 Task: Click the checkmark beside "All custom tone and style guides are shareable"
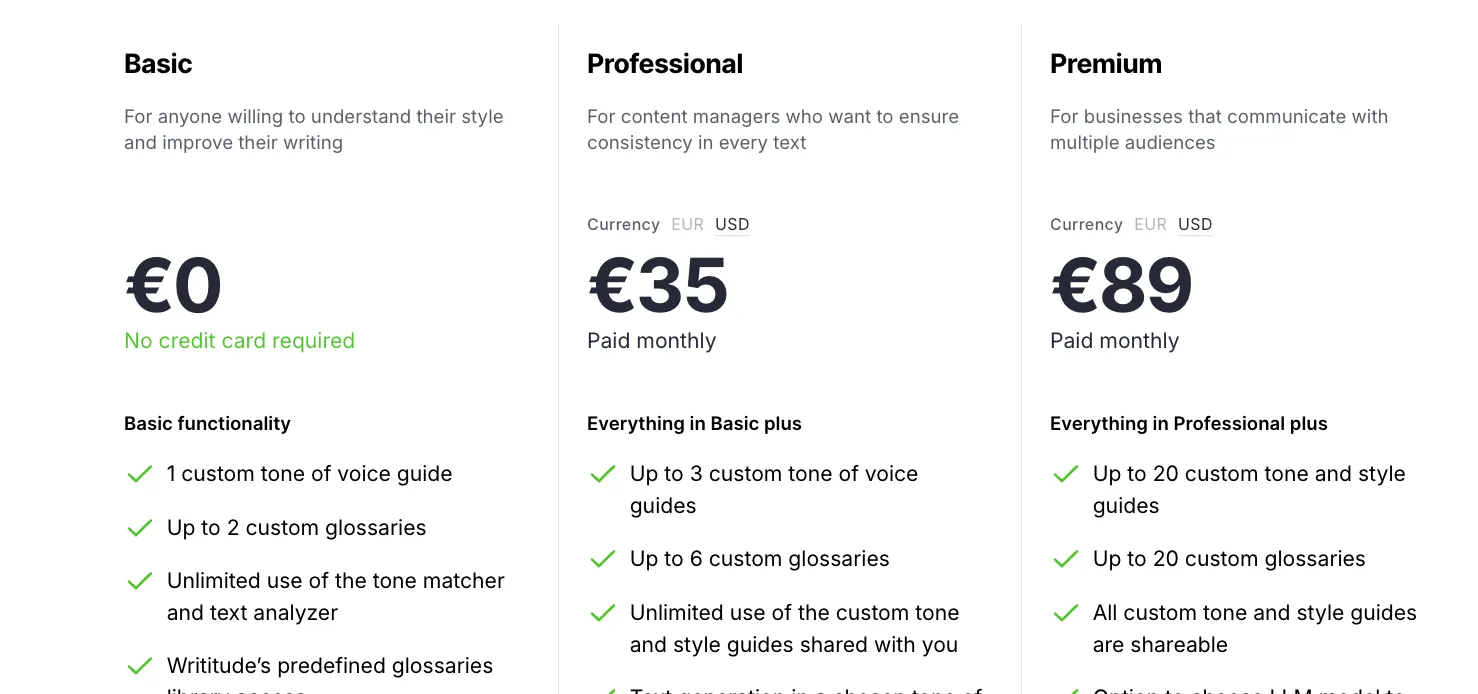(x=1066, y=613)
